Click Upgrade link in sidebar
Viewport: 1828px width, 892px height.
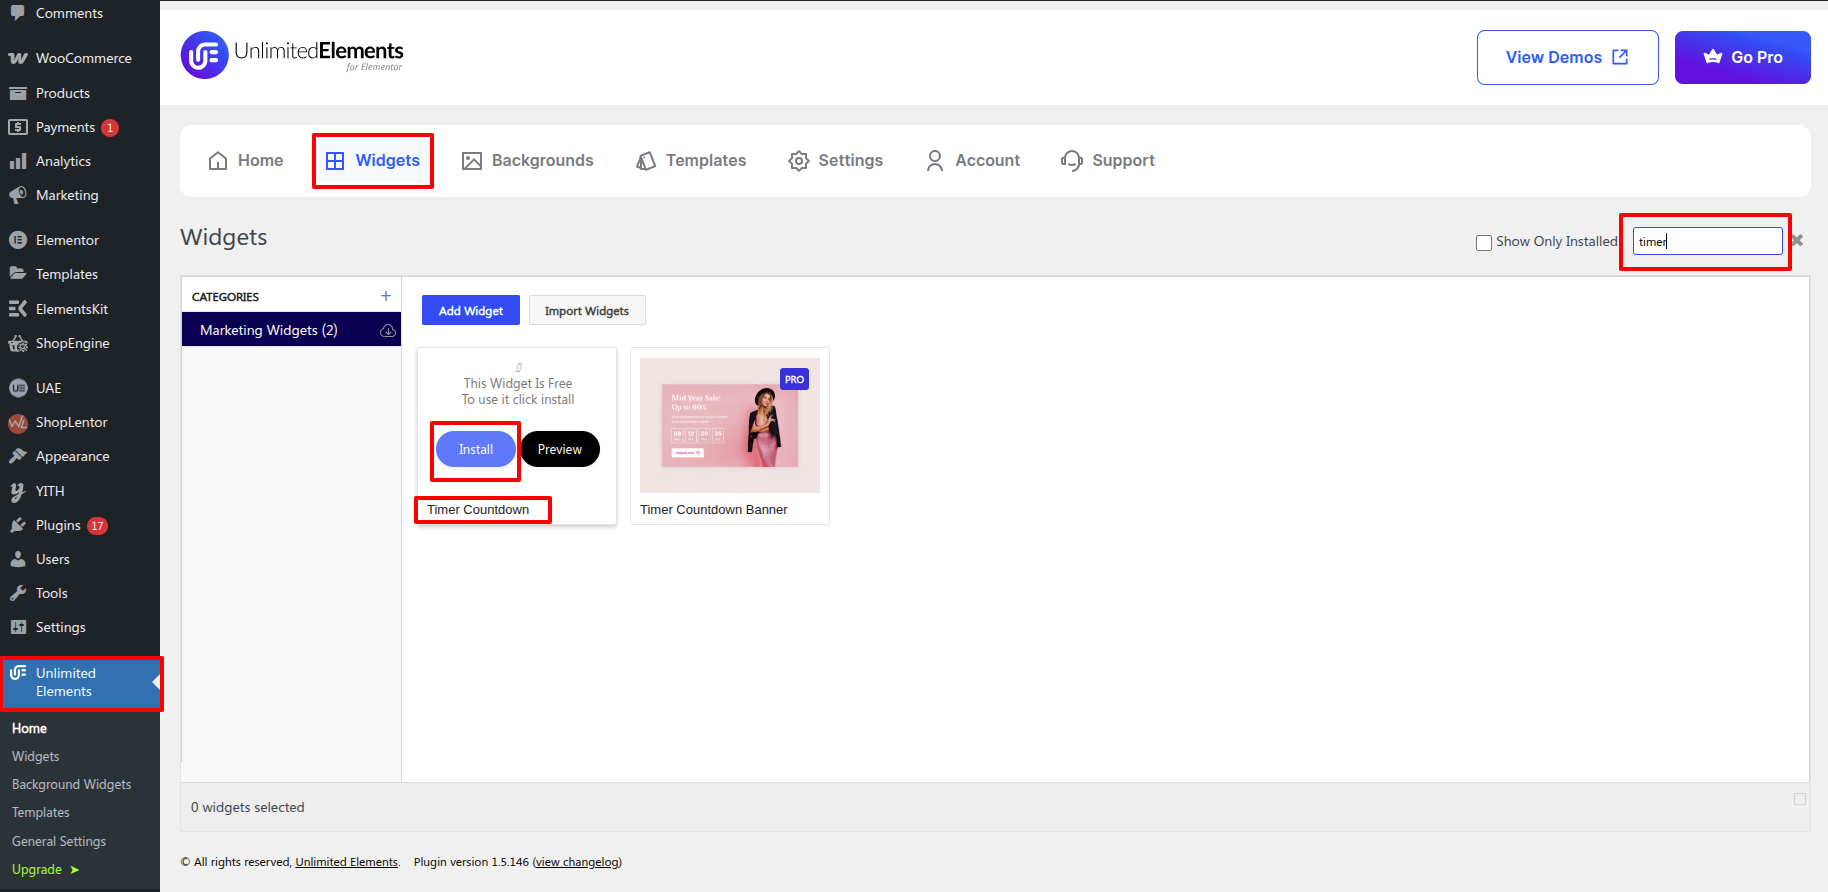click(x=45, y=869)
